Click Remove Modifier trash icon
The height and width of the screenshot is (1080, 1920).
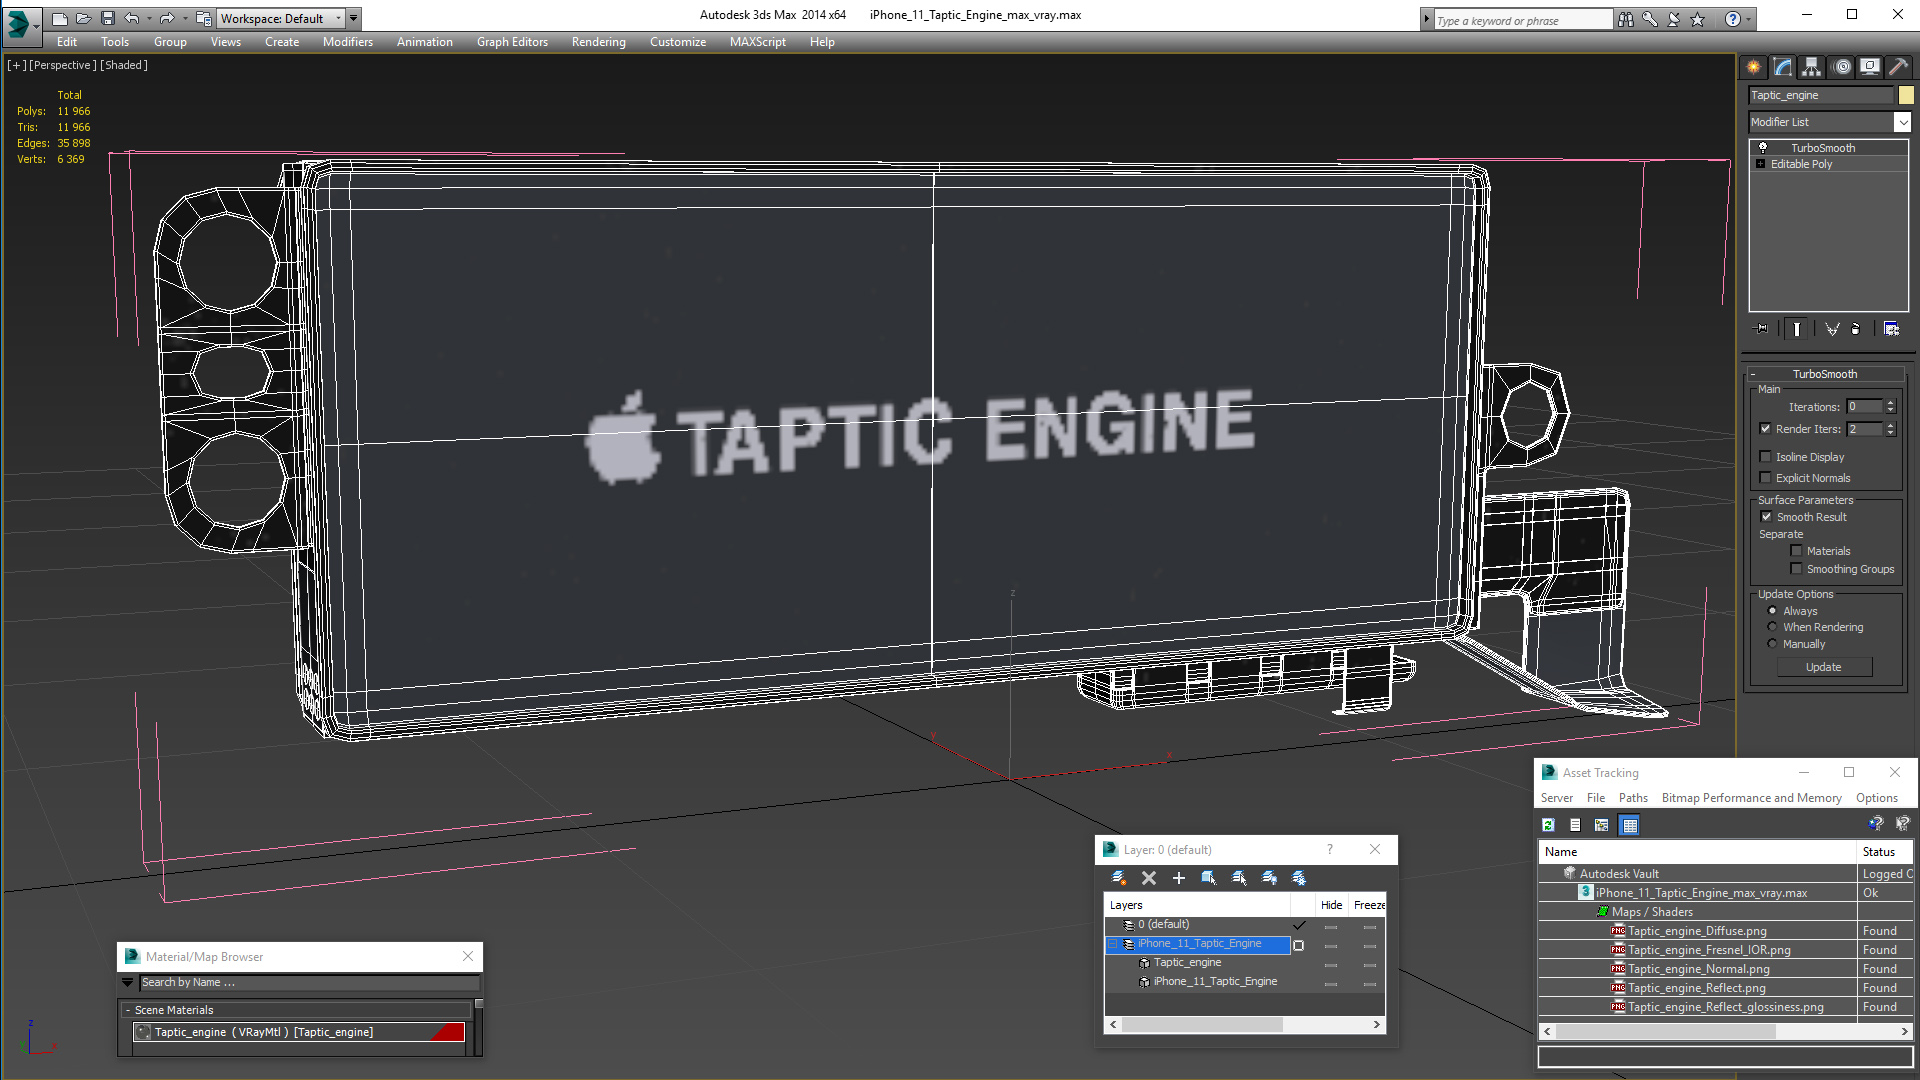(1856, 329)
